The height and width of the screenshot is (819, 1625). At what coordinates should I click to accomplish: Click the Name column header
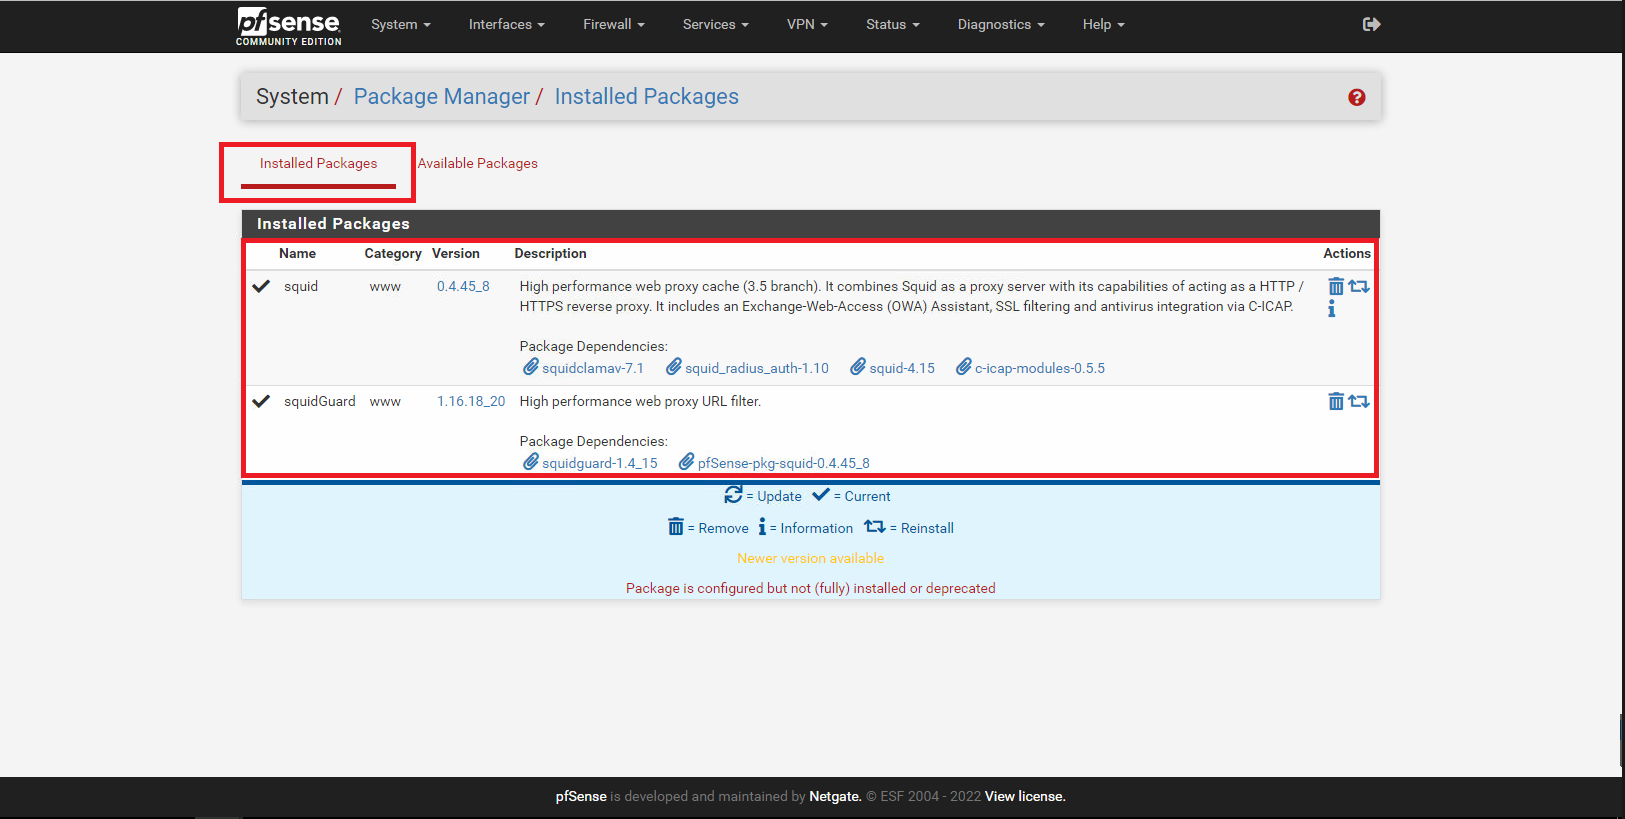tap(297, 253)
